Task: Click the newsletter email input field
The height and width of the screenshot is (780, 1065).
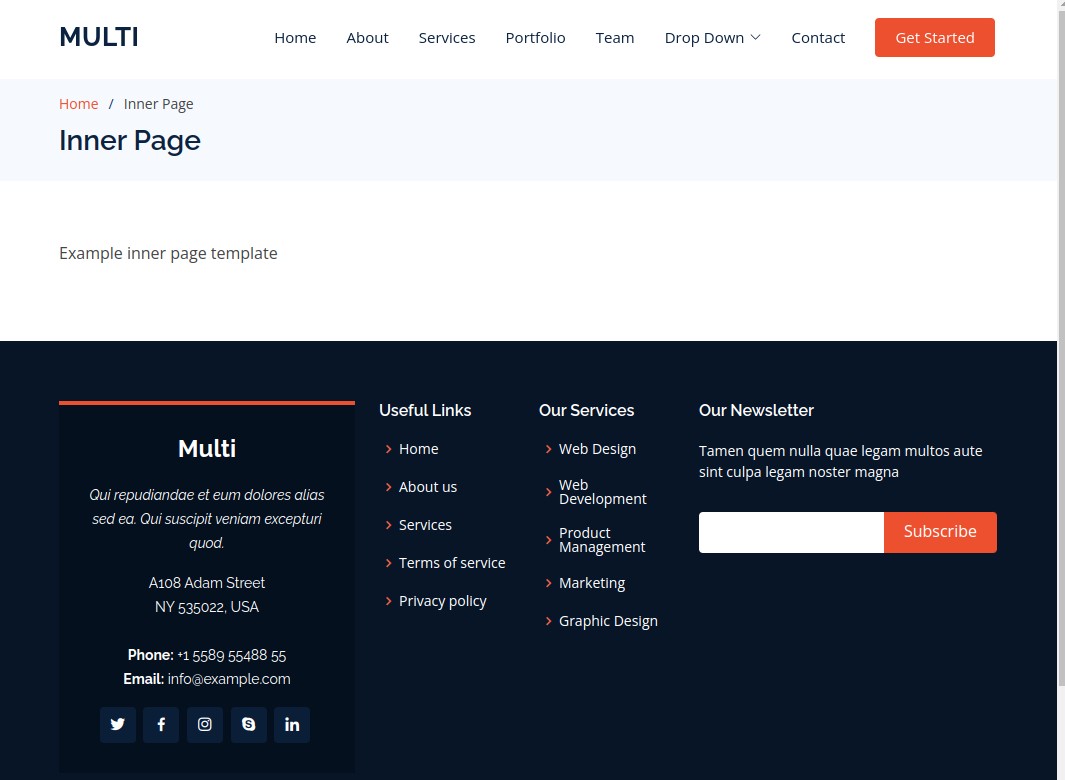Action: point(791,532)
